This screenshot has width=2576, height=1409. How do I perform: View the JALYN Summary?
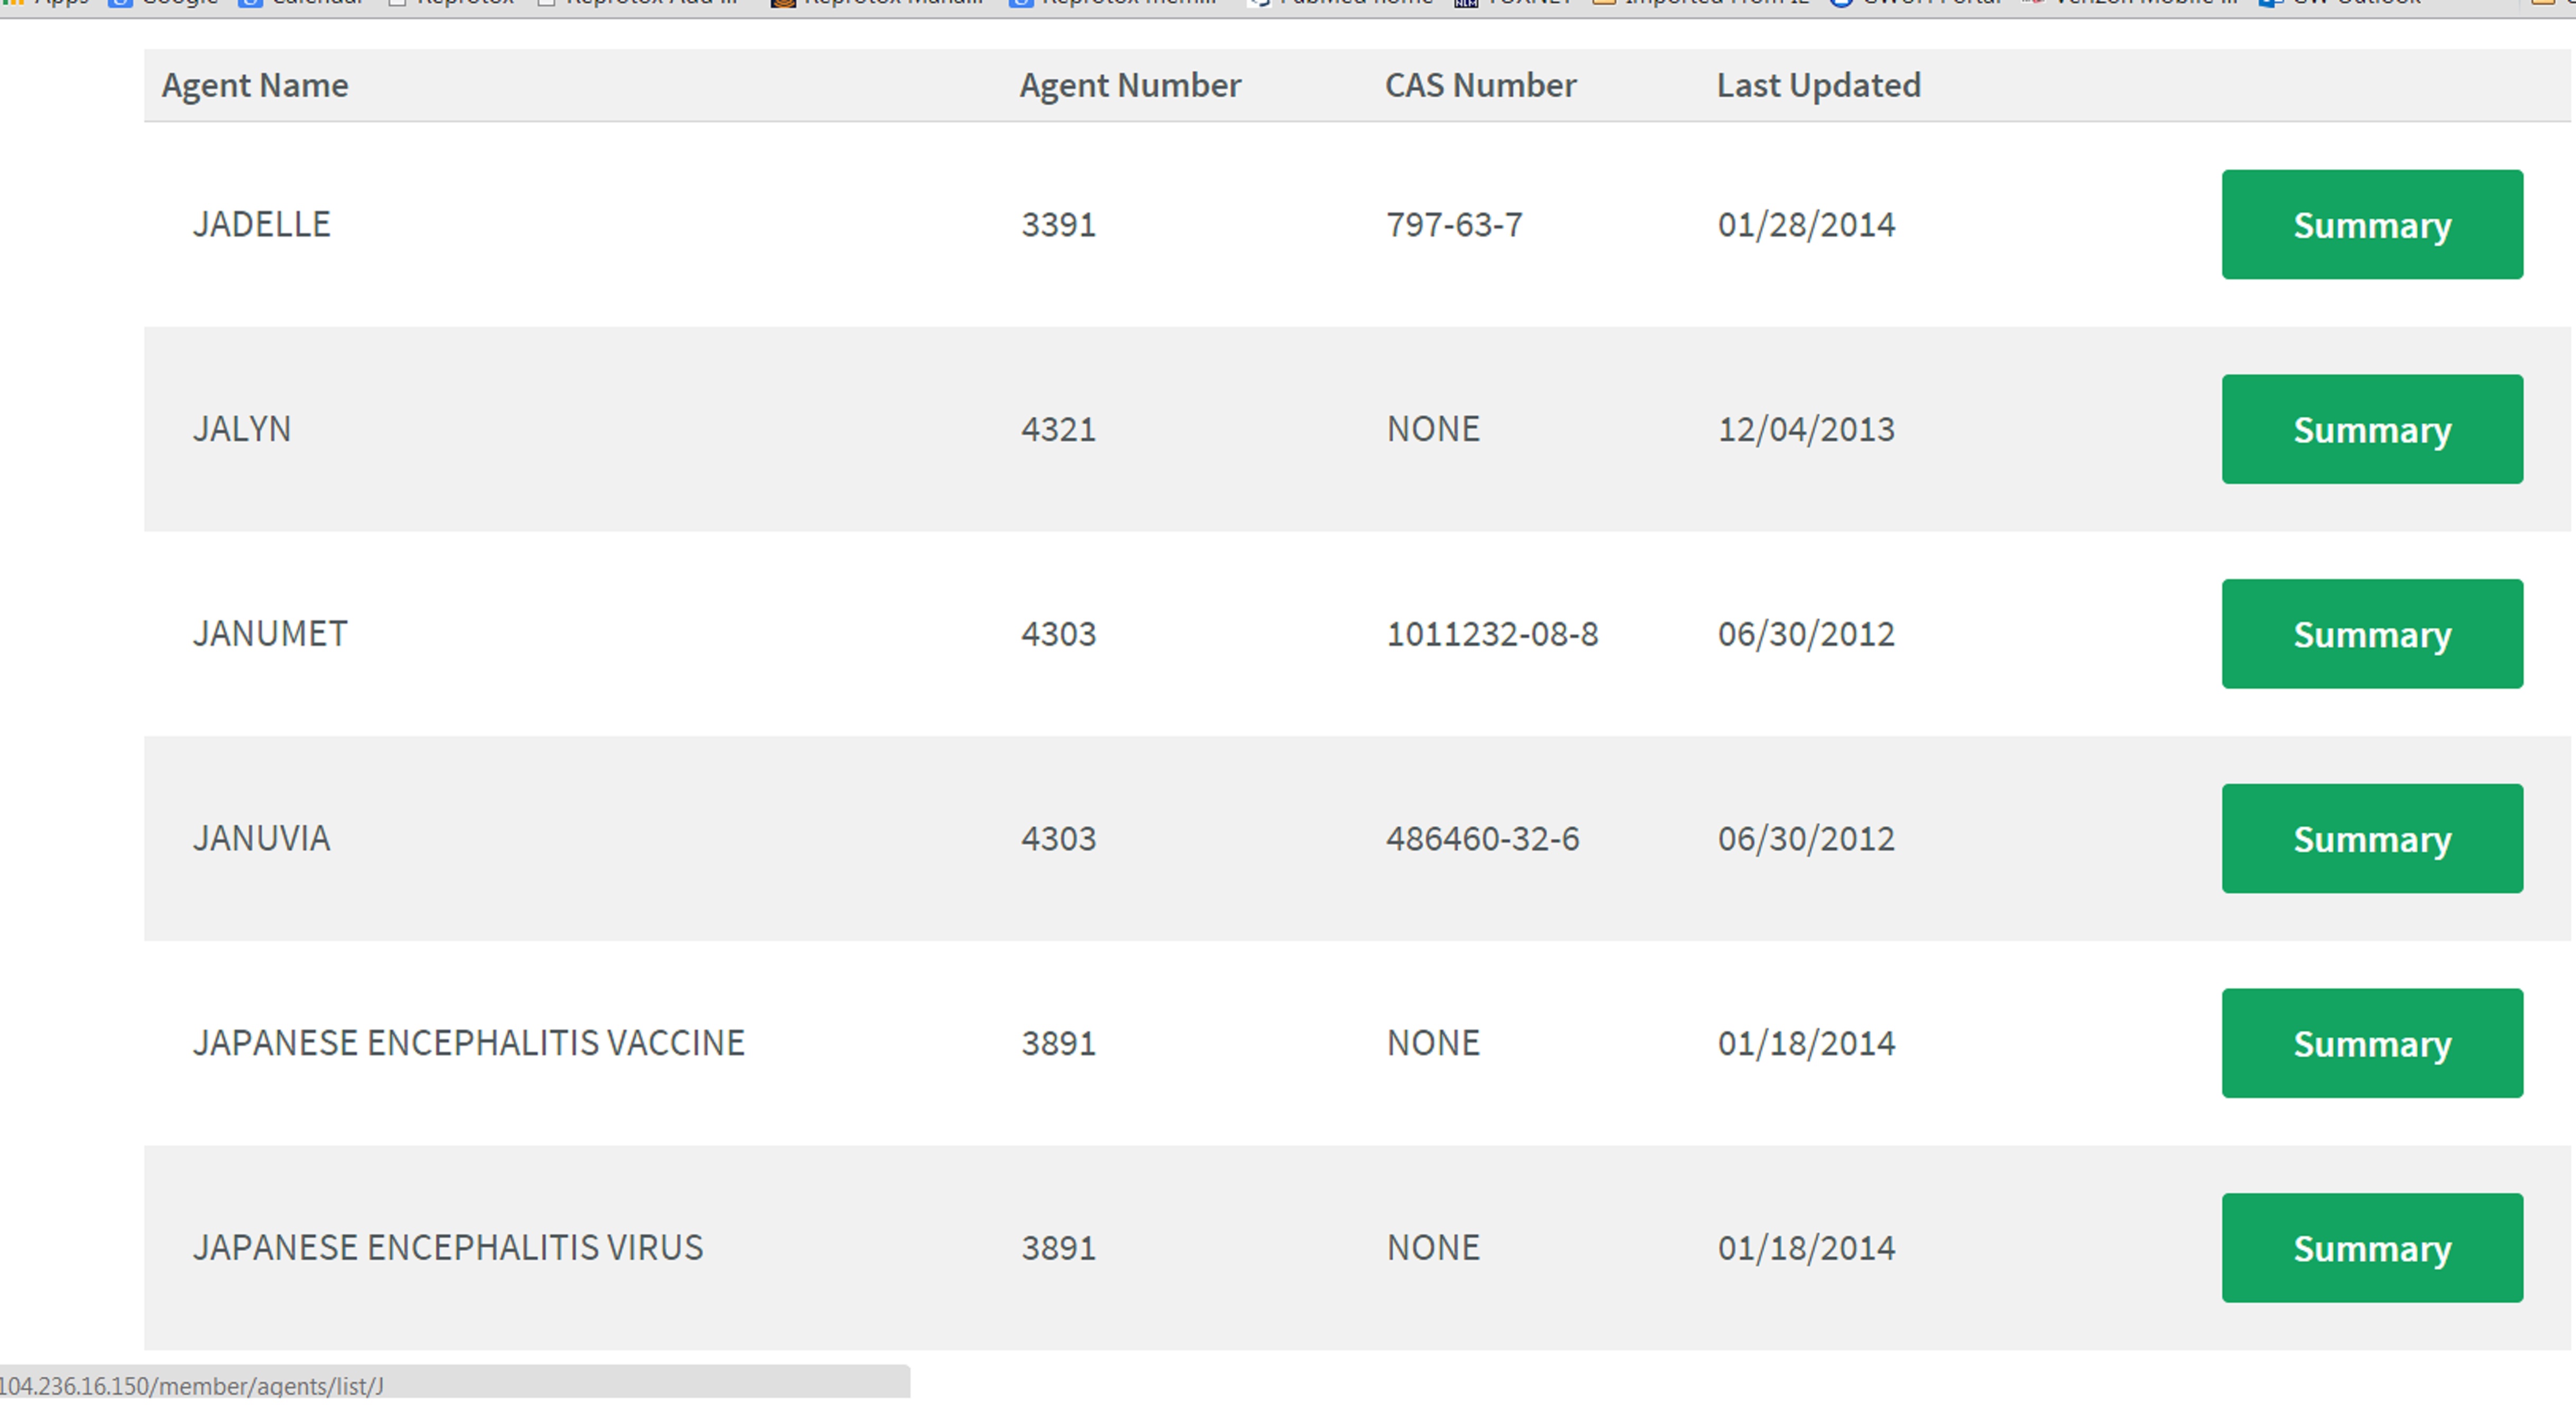pyautogui.click(x=2371, y=430)
